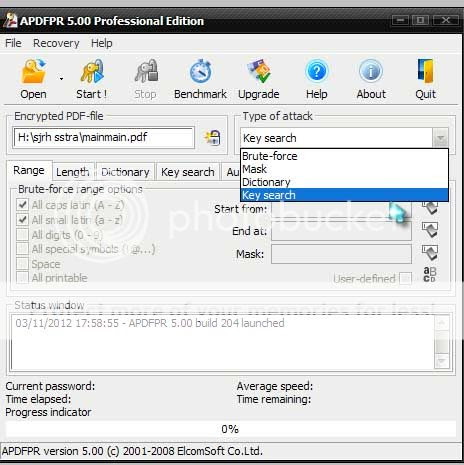Click eraser icon beside Mask field
The height and width of the screenshot is (465, 464).
pos(430,253)
